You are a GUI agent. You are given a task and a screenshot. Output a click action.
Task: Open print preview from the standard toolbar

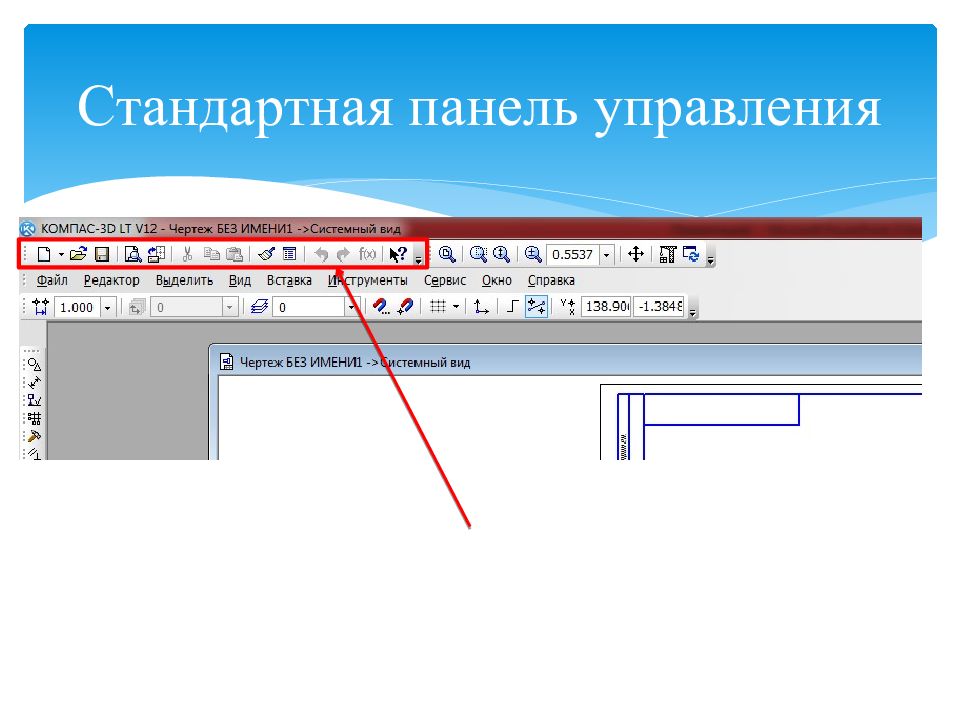(133, 254)
